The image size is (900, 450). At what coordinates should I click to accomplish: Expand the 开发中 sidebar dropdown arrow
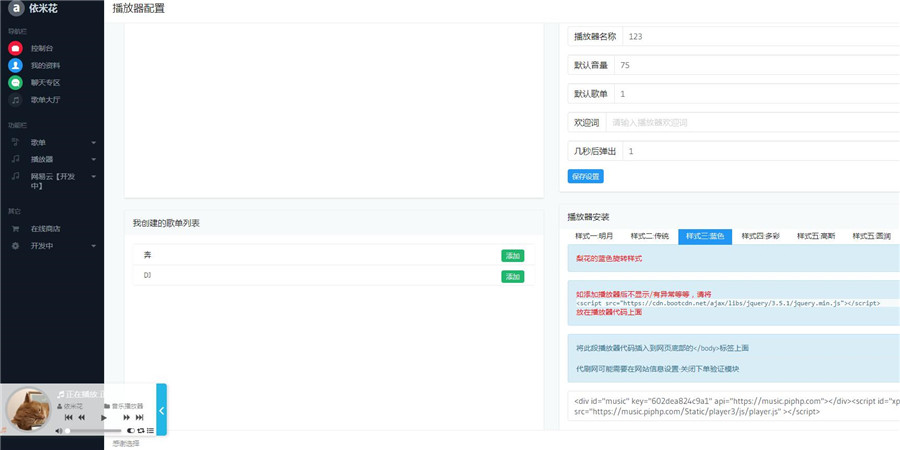94,246
